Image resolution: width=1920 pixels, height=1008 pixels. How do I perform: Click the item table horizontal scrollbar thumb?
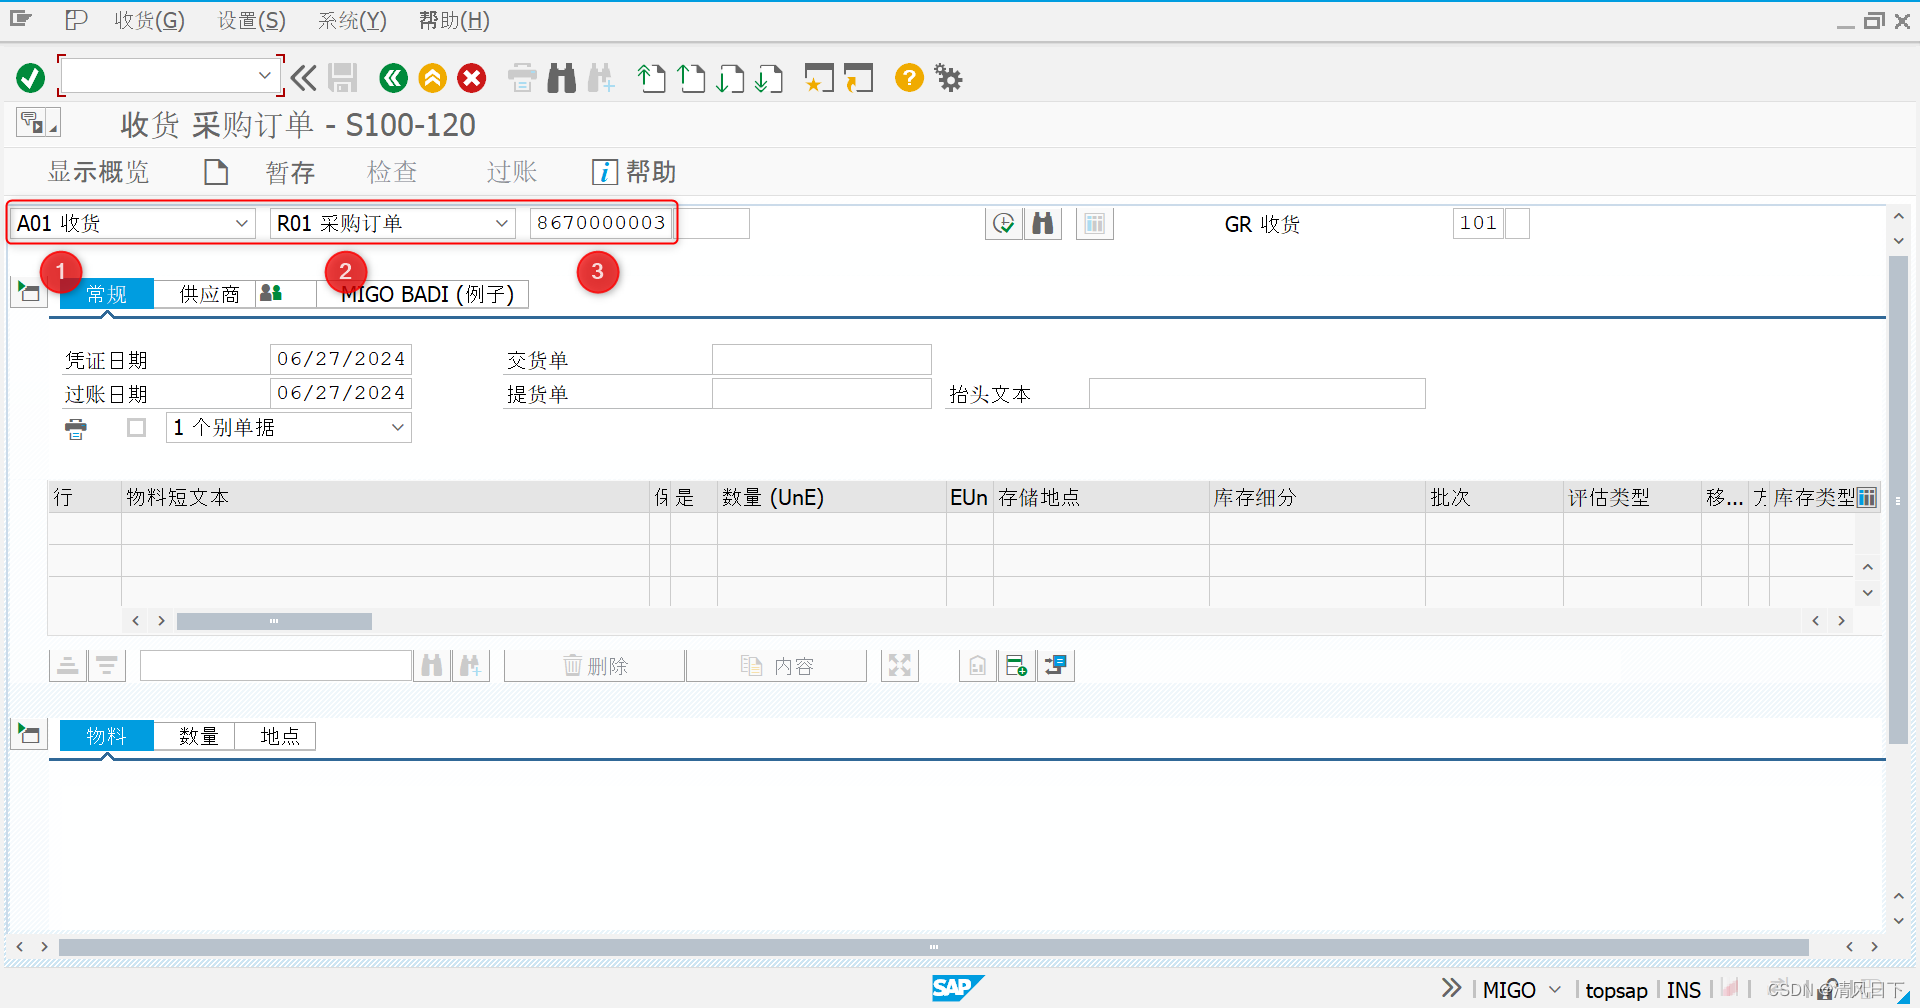(x=274, y=621)
